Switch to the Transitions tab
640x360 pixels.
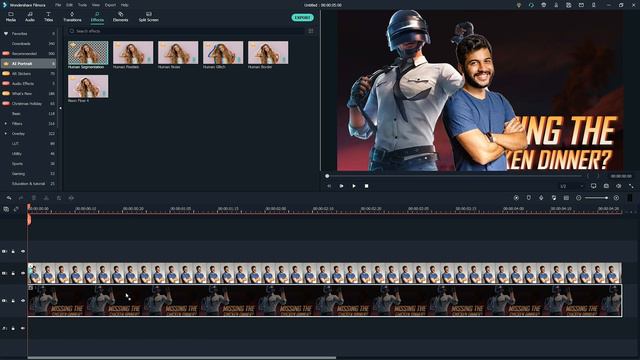(x=72, y=17)
